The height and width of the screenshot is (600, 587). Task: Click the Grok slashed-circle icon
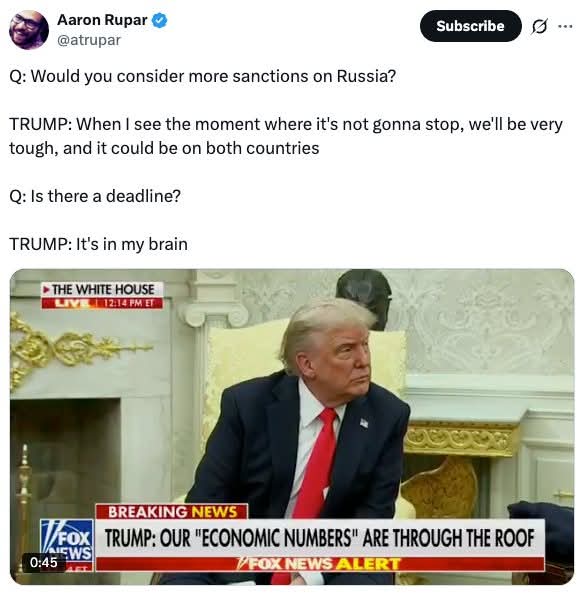(x=539, y=26)
